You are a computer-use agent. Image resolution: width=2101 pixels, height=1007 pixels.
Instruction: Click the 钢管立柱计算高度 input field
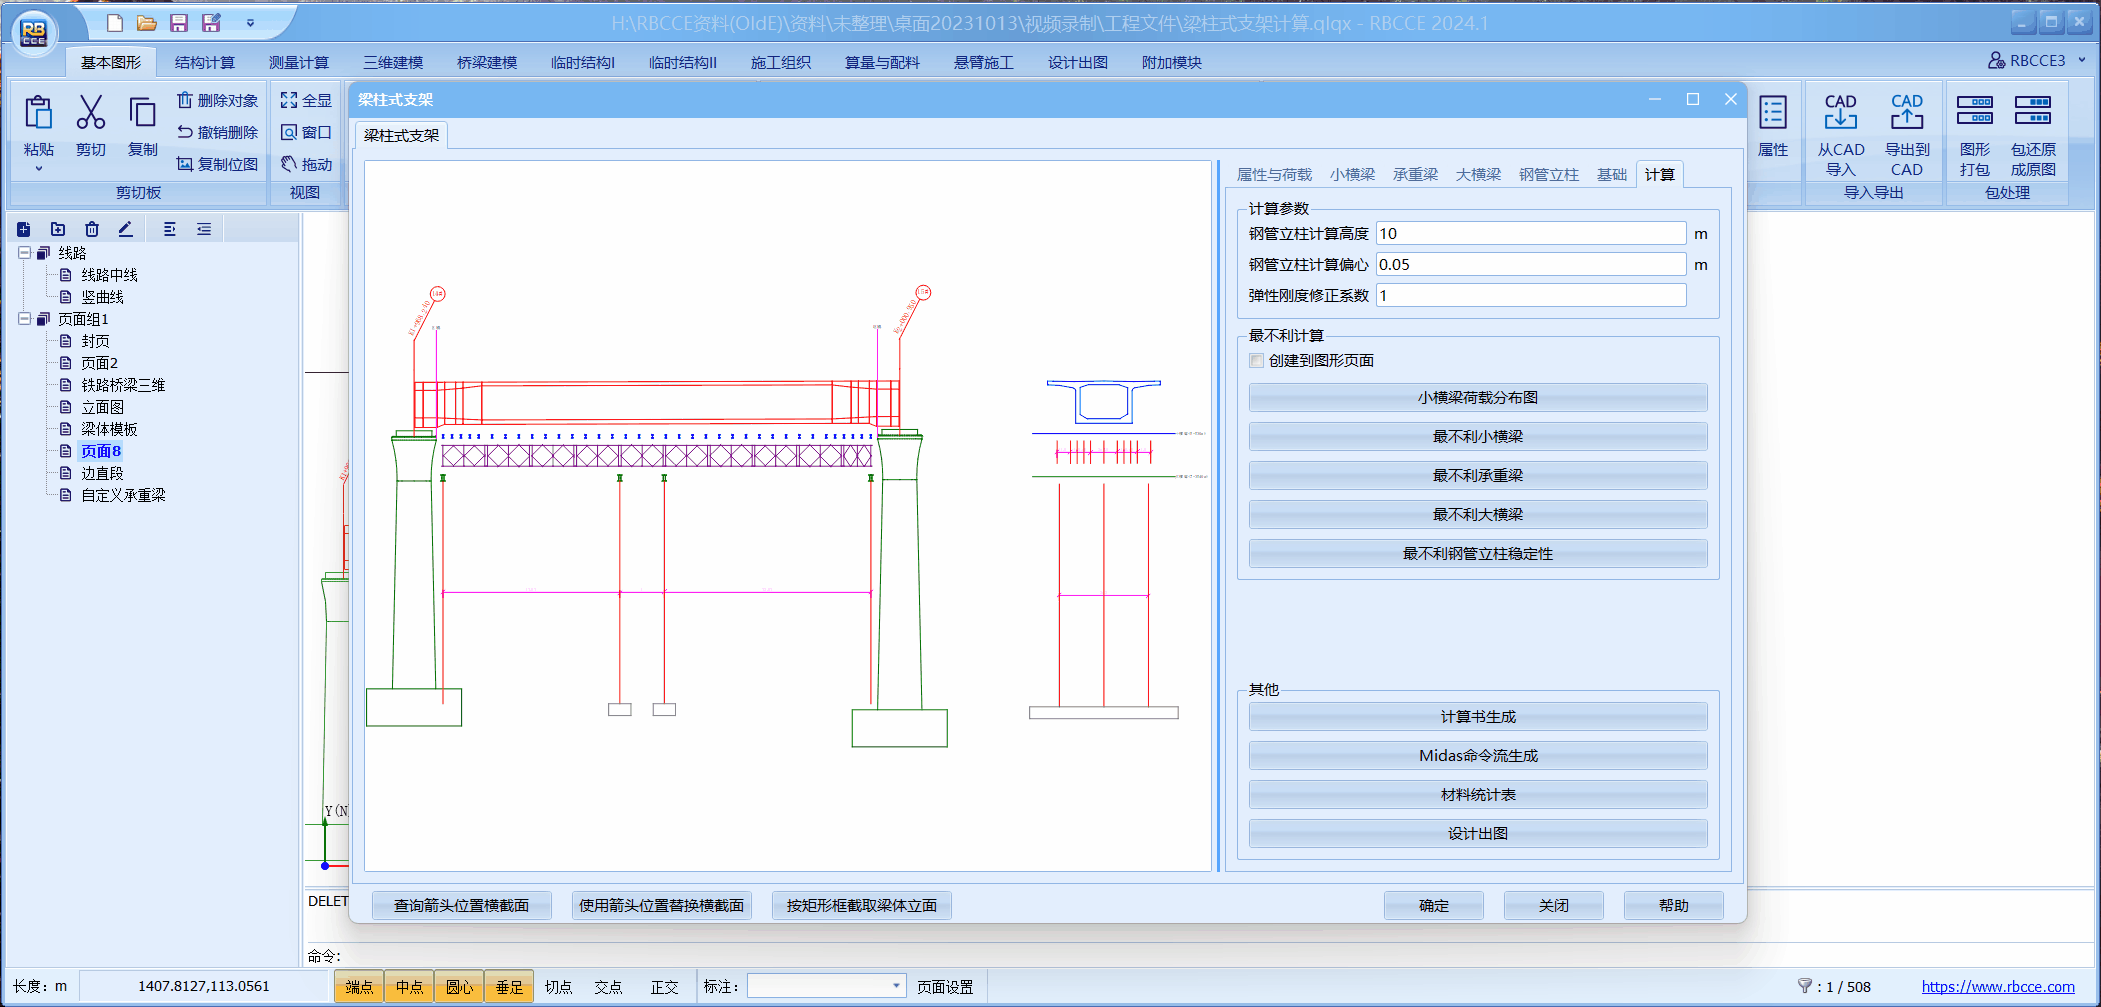[1530, 234]
